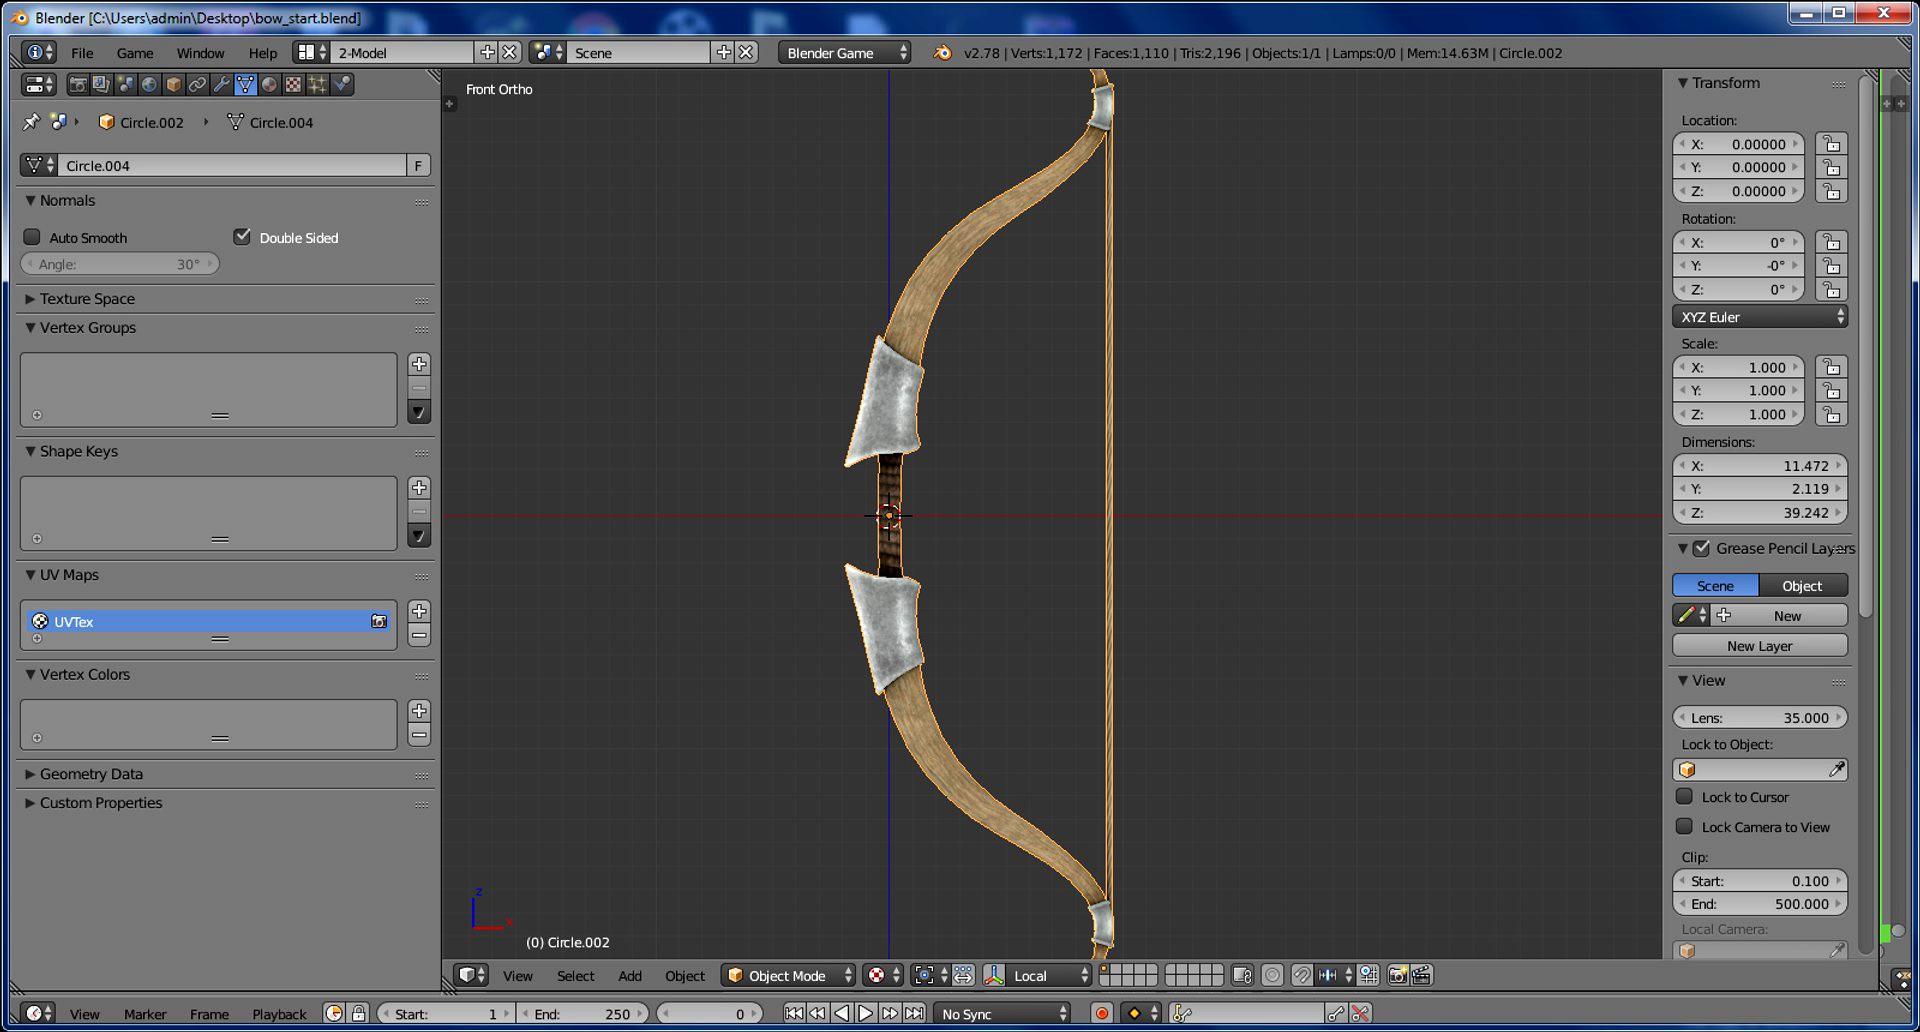The height and width of the screenshot is (1032, 1920).
Task: Open the Particles properties tab
Action: click(317, 85)
